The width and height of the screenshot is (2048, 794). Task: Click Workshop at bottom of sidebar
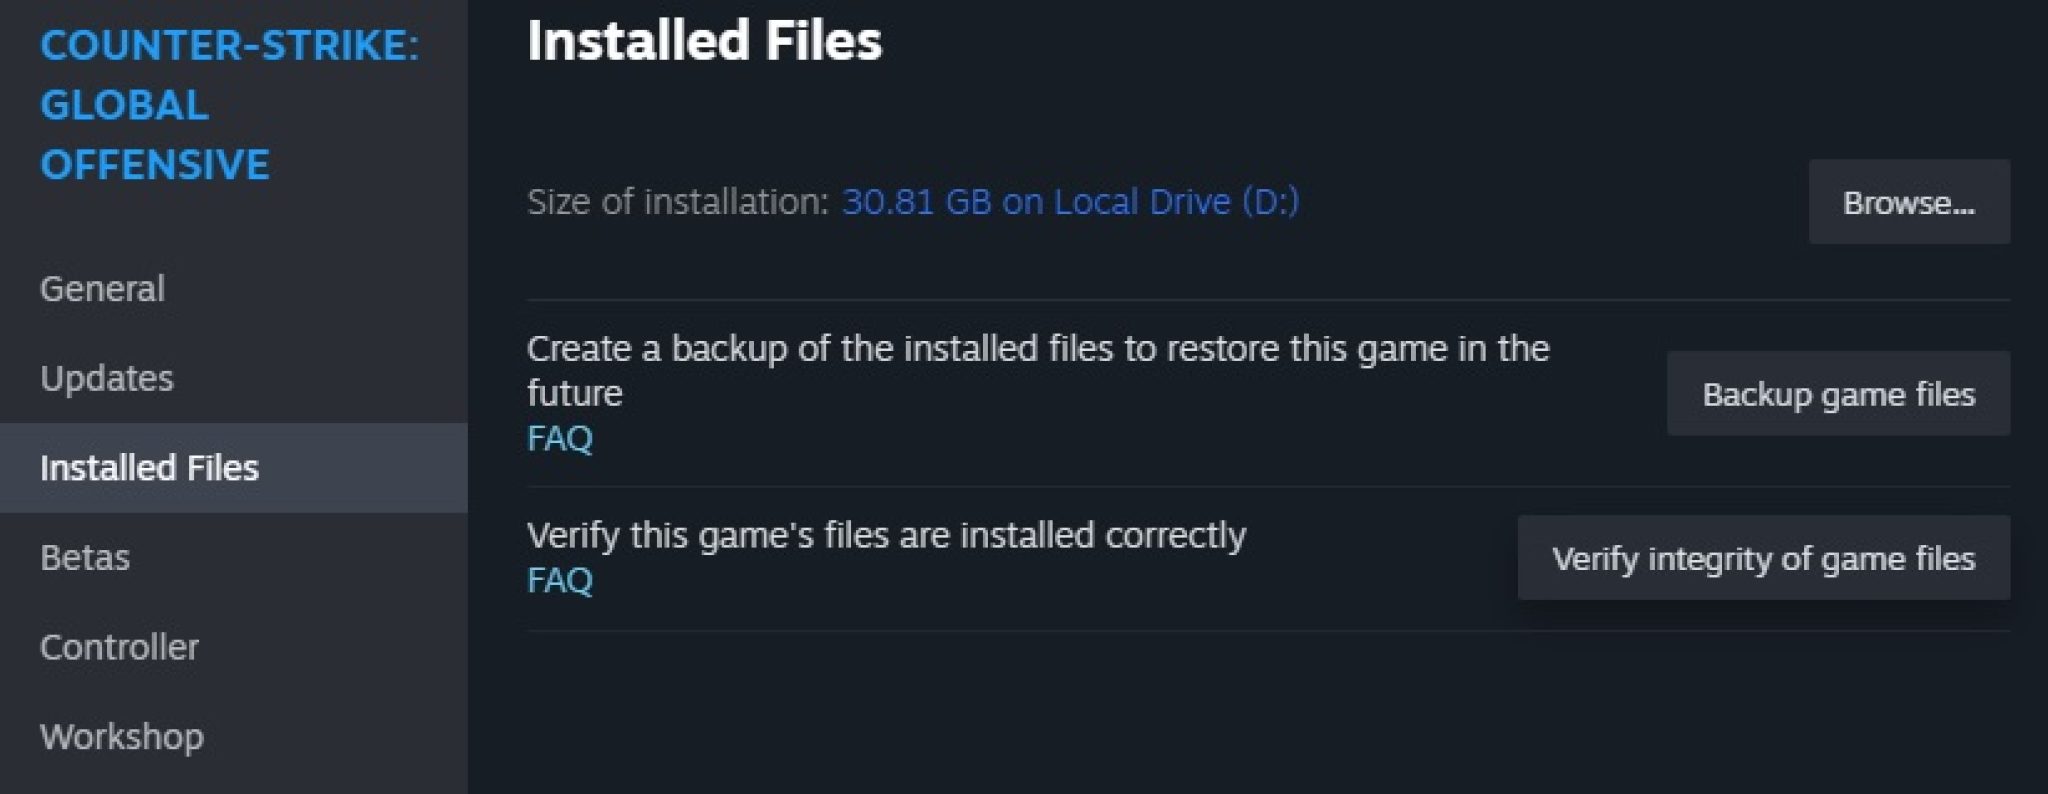[122, 737]
